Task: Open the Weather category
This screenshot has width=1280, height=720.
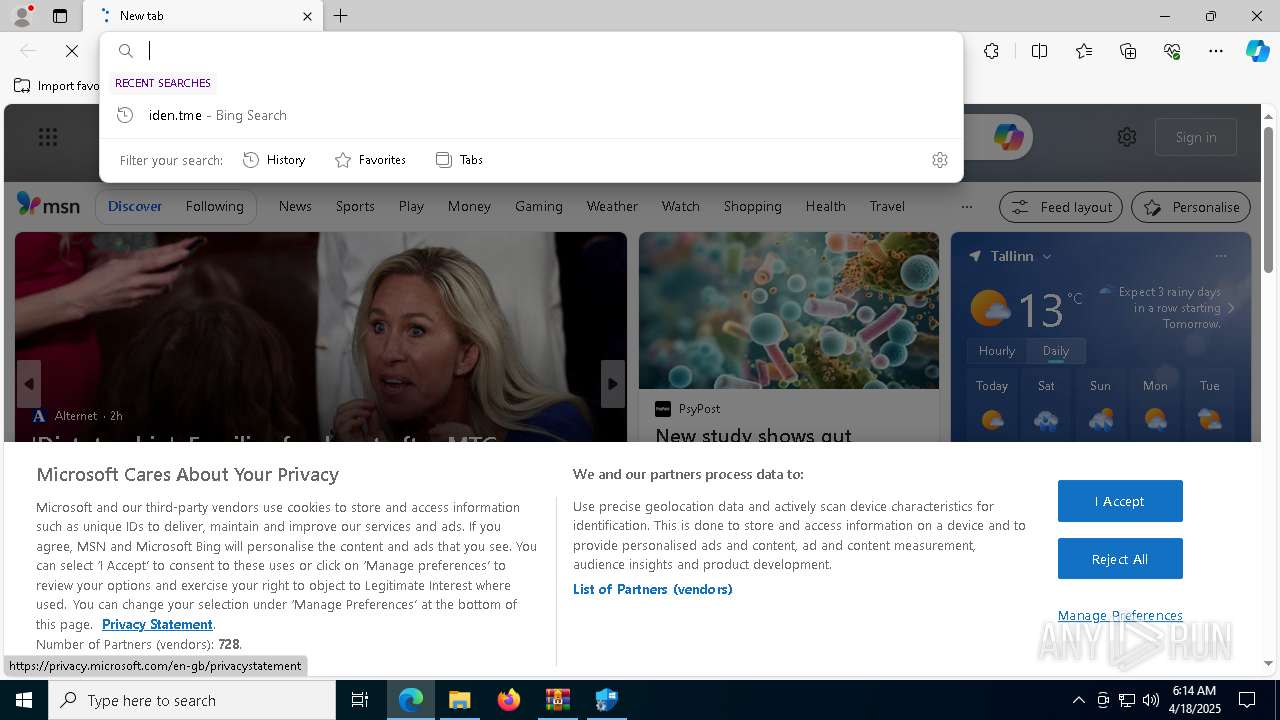Action: (612, 206)
